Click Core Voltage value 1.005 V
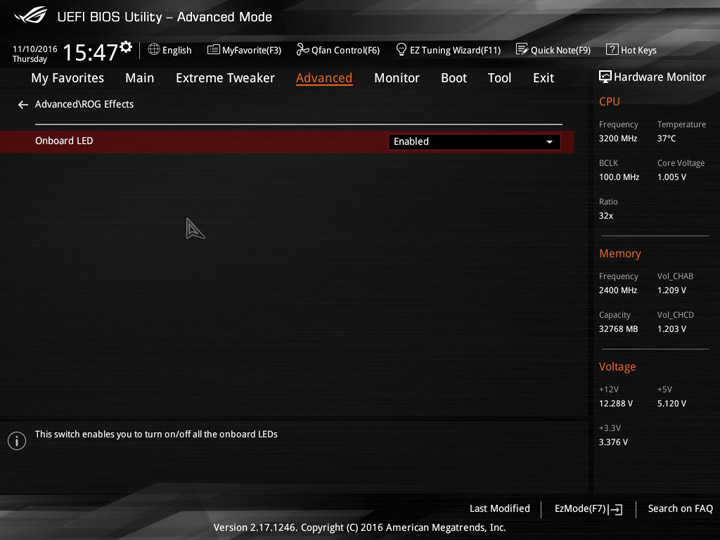 point(671,177)
